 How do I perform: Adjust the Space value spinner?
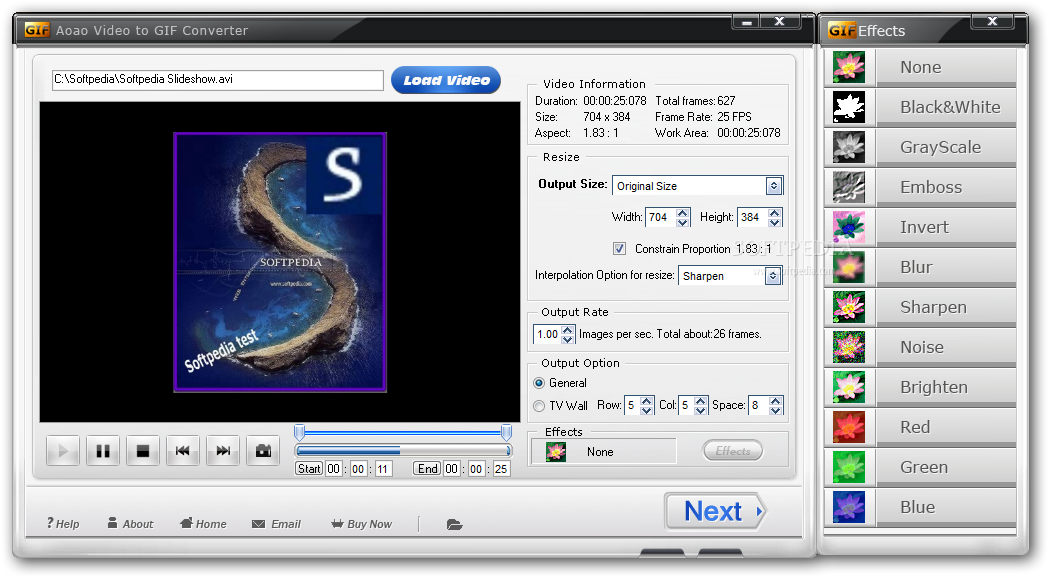(775, 405)
